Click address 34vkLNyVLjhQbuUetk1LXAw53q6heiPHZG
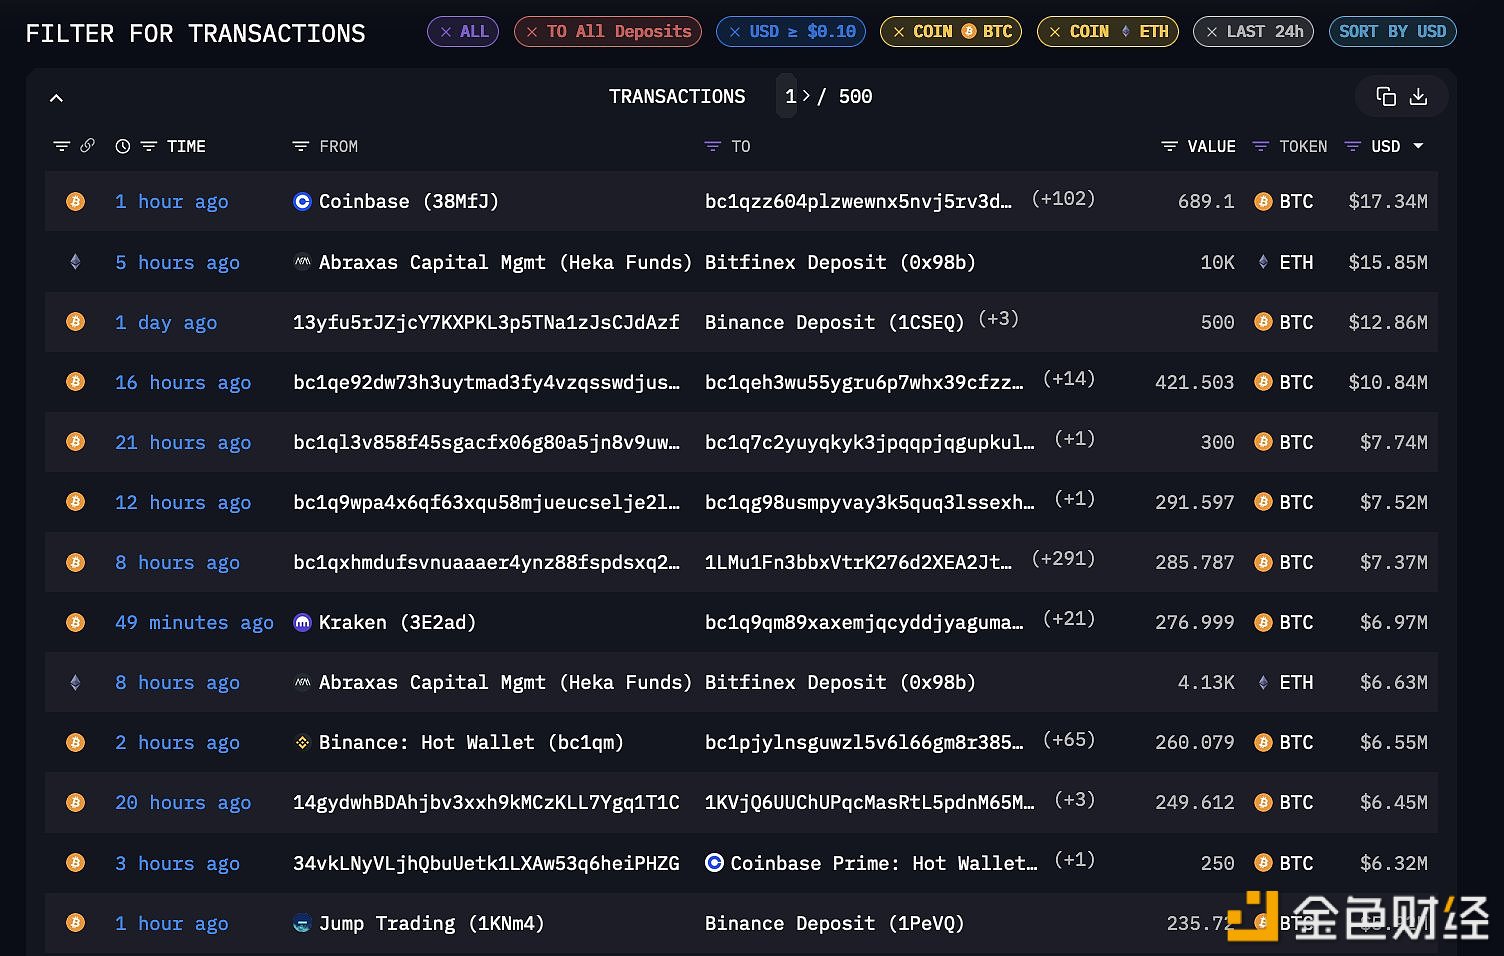Viewport: 1504px width, 956px height. click(486, 863)
